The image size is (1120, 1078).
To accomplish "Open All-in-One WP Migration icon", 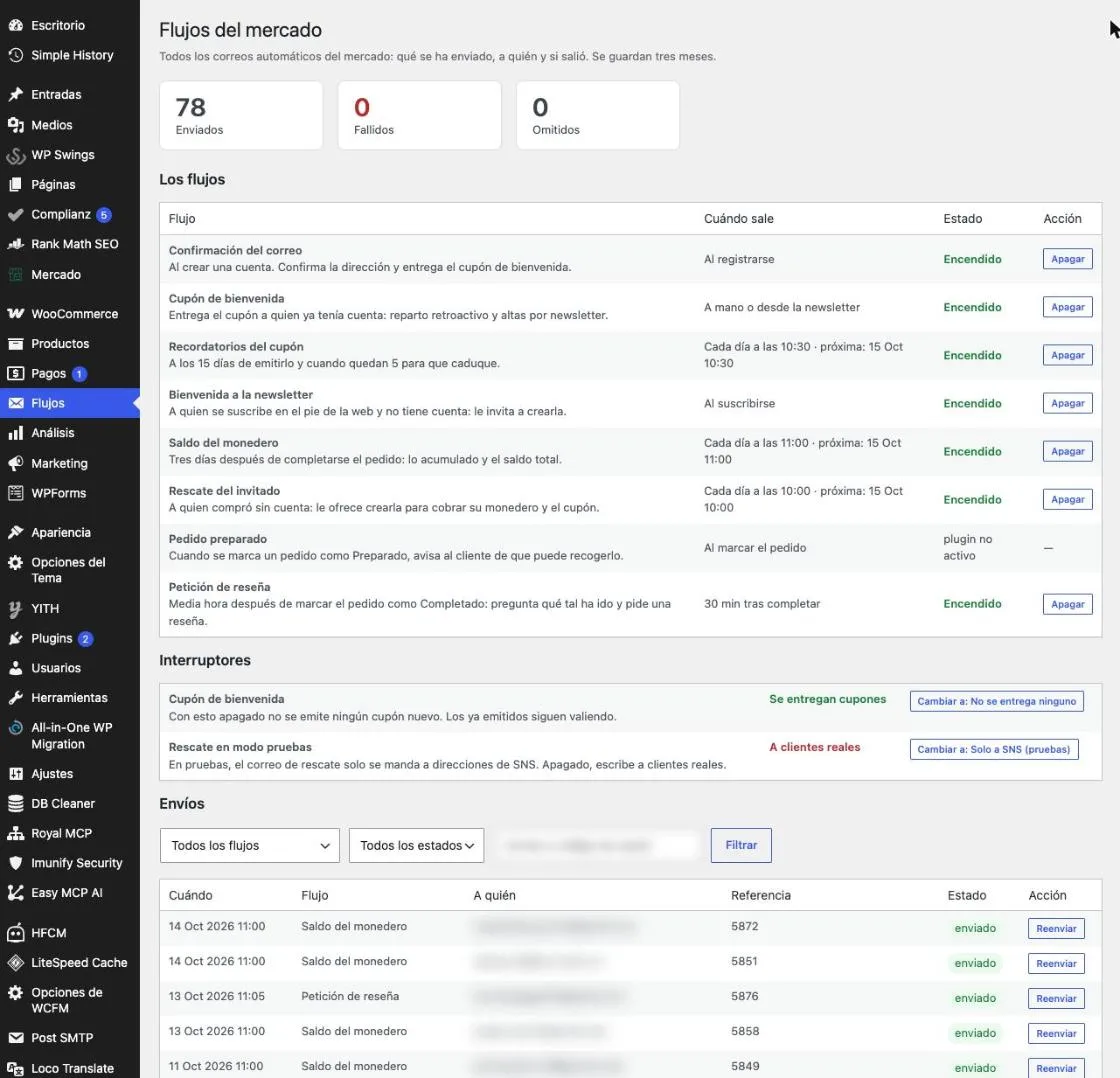I will point(16,728).
